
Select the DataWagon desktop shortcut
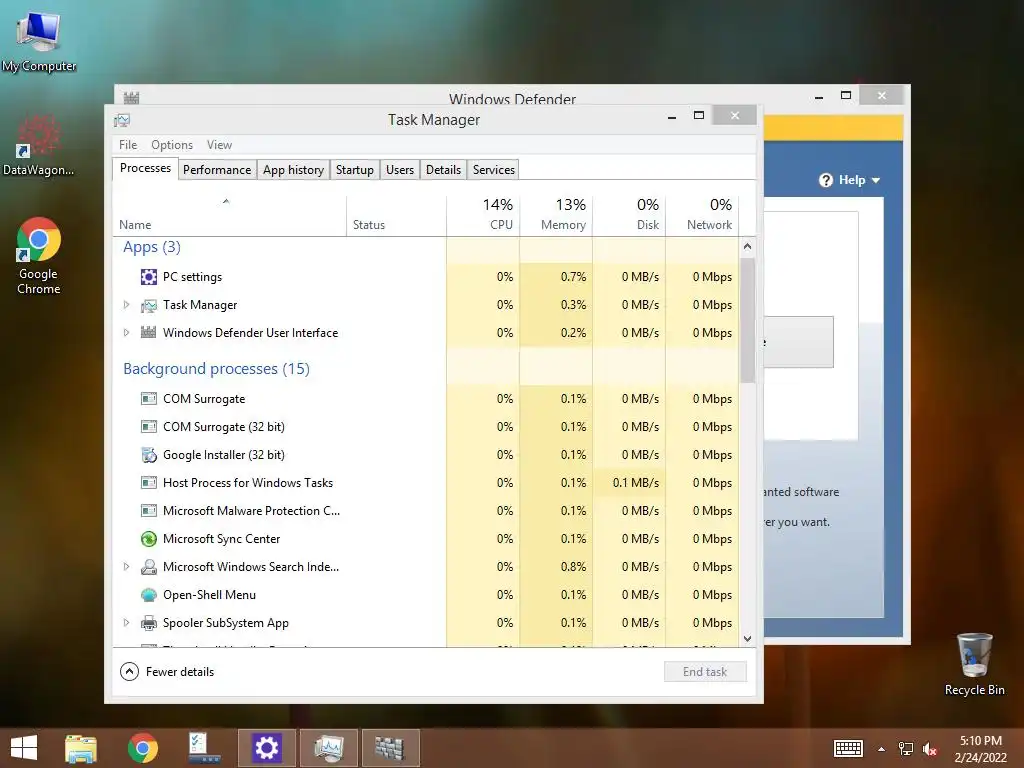pyautogui.click(x=39, y=145)
